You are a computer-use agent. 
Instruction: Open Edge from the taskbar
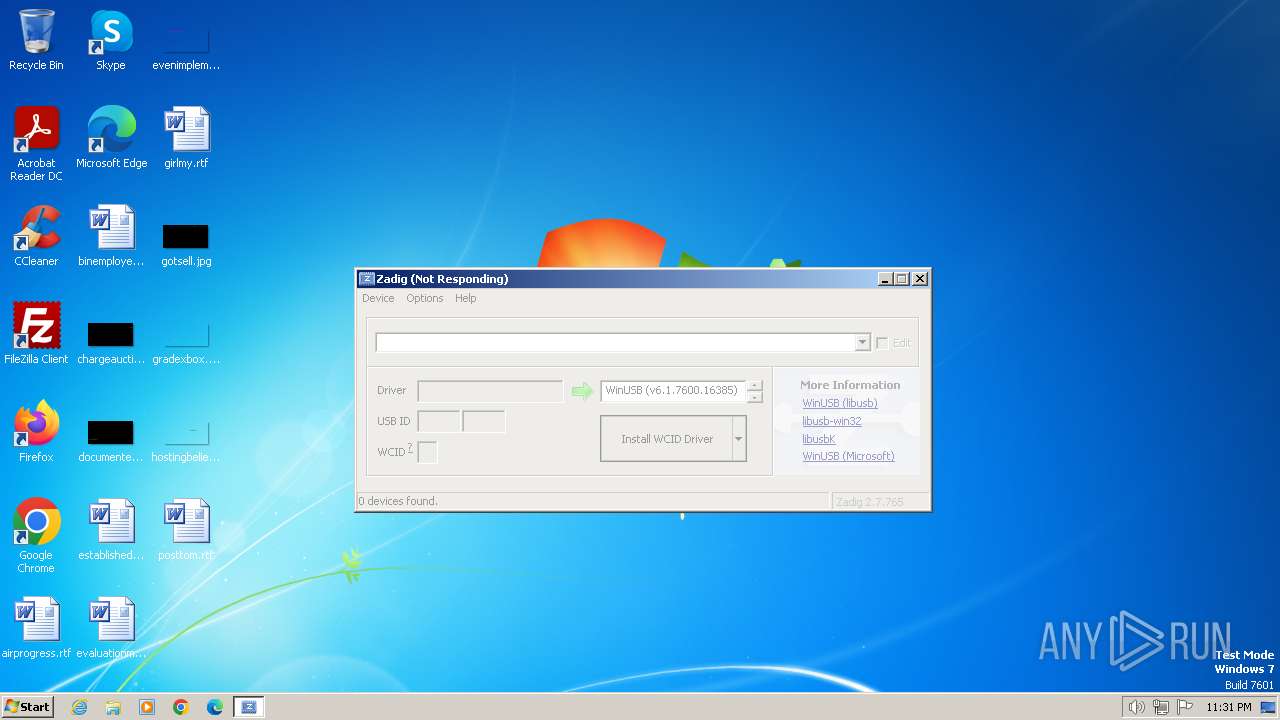coord(215,707)
